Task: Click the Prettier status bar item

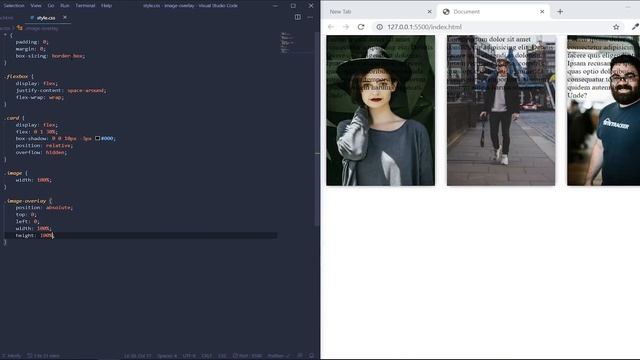Action: [x=278, y=356]
